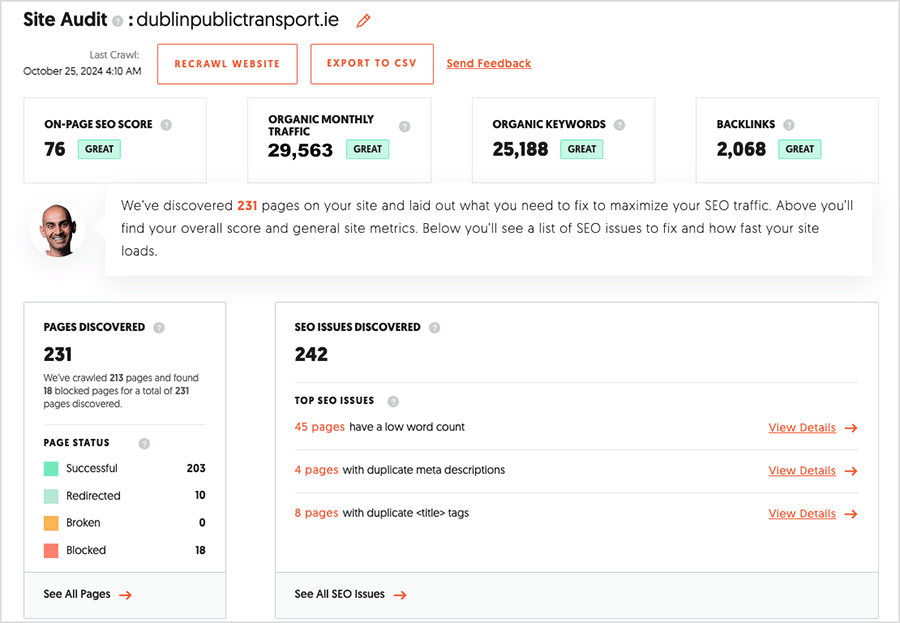Screen dimensions: 900x623
Task: Click the GREAT badge next to 2,068
Action: (800, 149)
